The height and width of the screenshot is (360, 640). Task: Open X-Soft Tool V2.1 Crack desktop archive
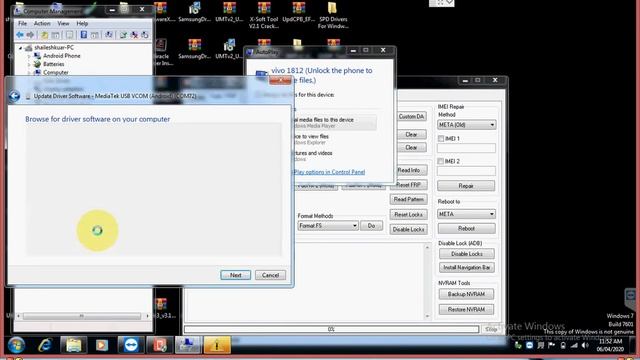tap(264, 15)
